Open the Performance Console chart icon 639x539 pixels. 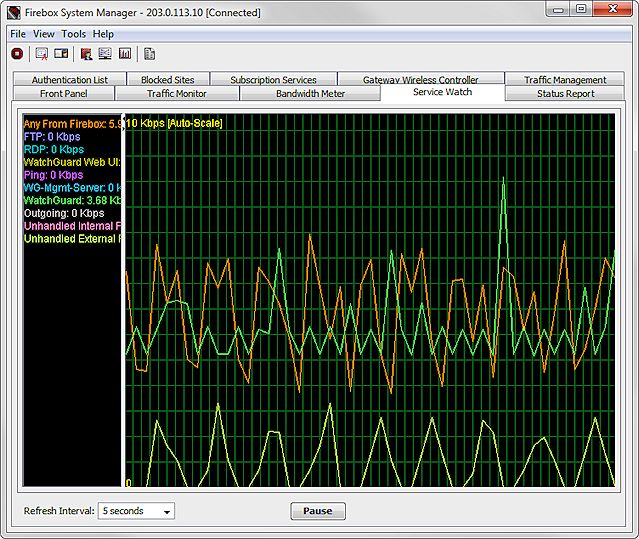click(x=125, y=54)
